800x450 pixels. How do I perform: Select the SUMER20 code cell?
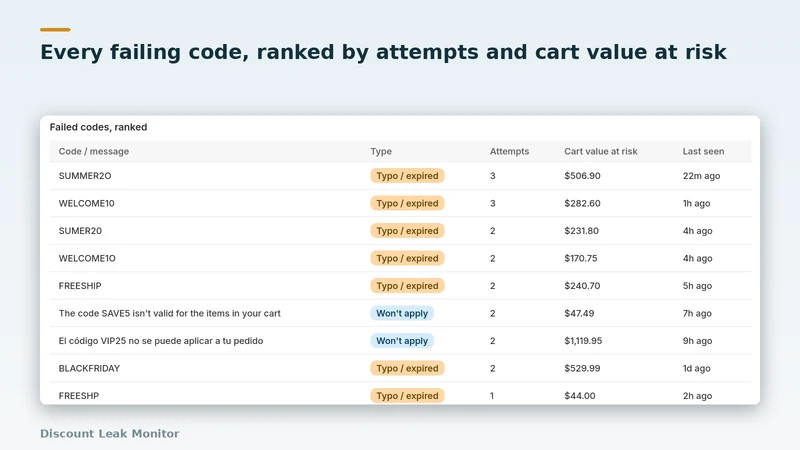coord(80,231)
